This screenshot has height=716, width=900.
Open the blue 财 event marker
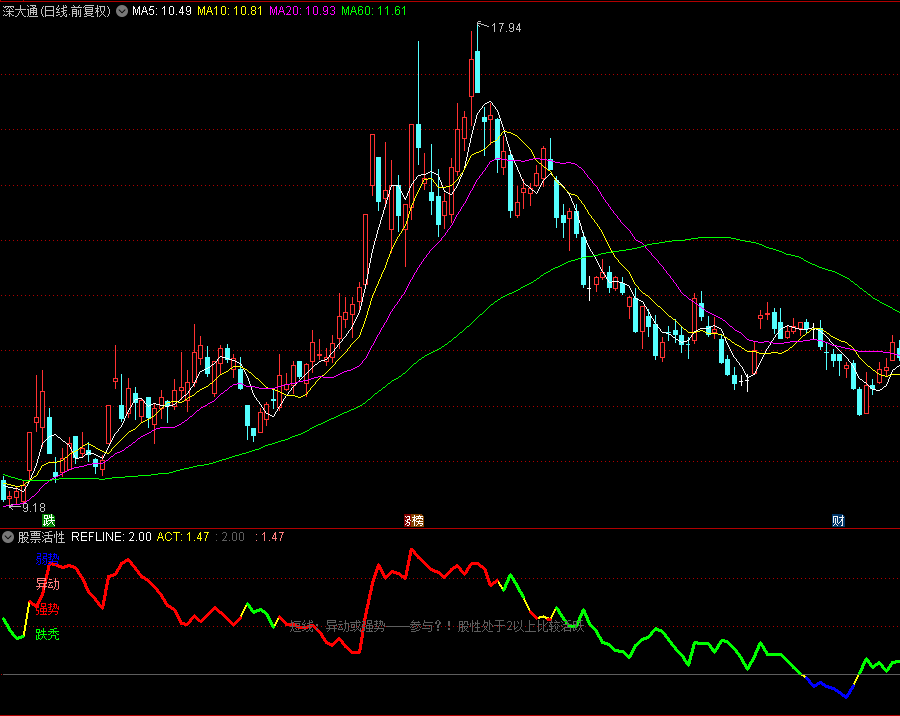[838, 521]
